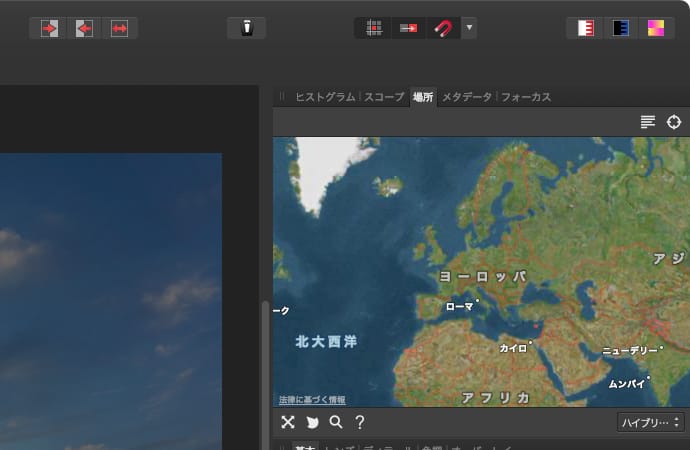Screen dimensions: 690x450
Task: Open the panel options menu above the map
Action: 648,122
